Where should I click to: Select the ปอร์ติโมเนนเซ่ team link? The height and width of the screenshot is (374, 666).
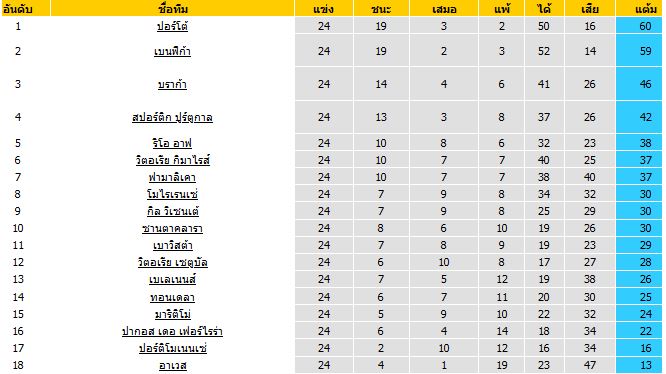click(x=172, y=348)
